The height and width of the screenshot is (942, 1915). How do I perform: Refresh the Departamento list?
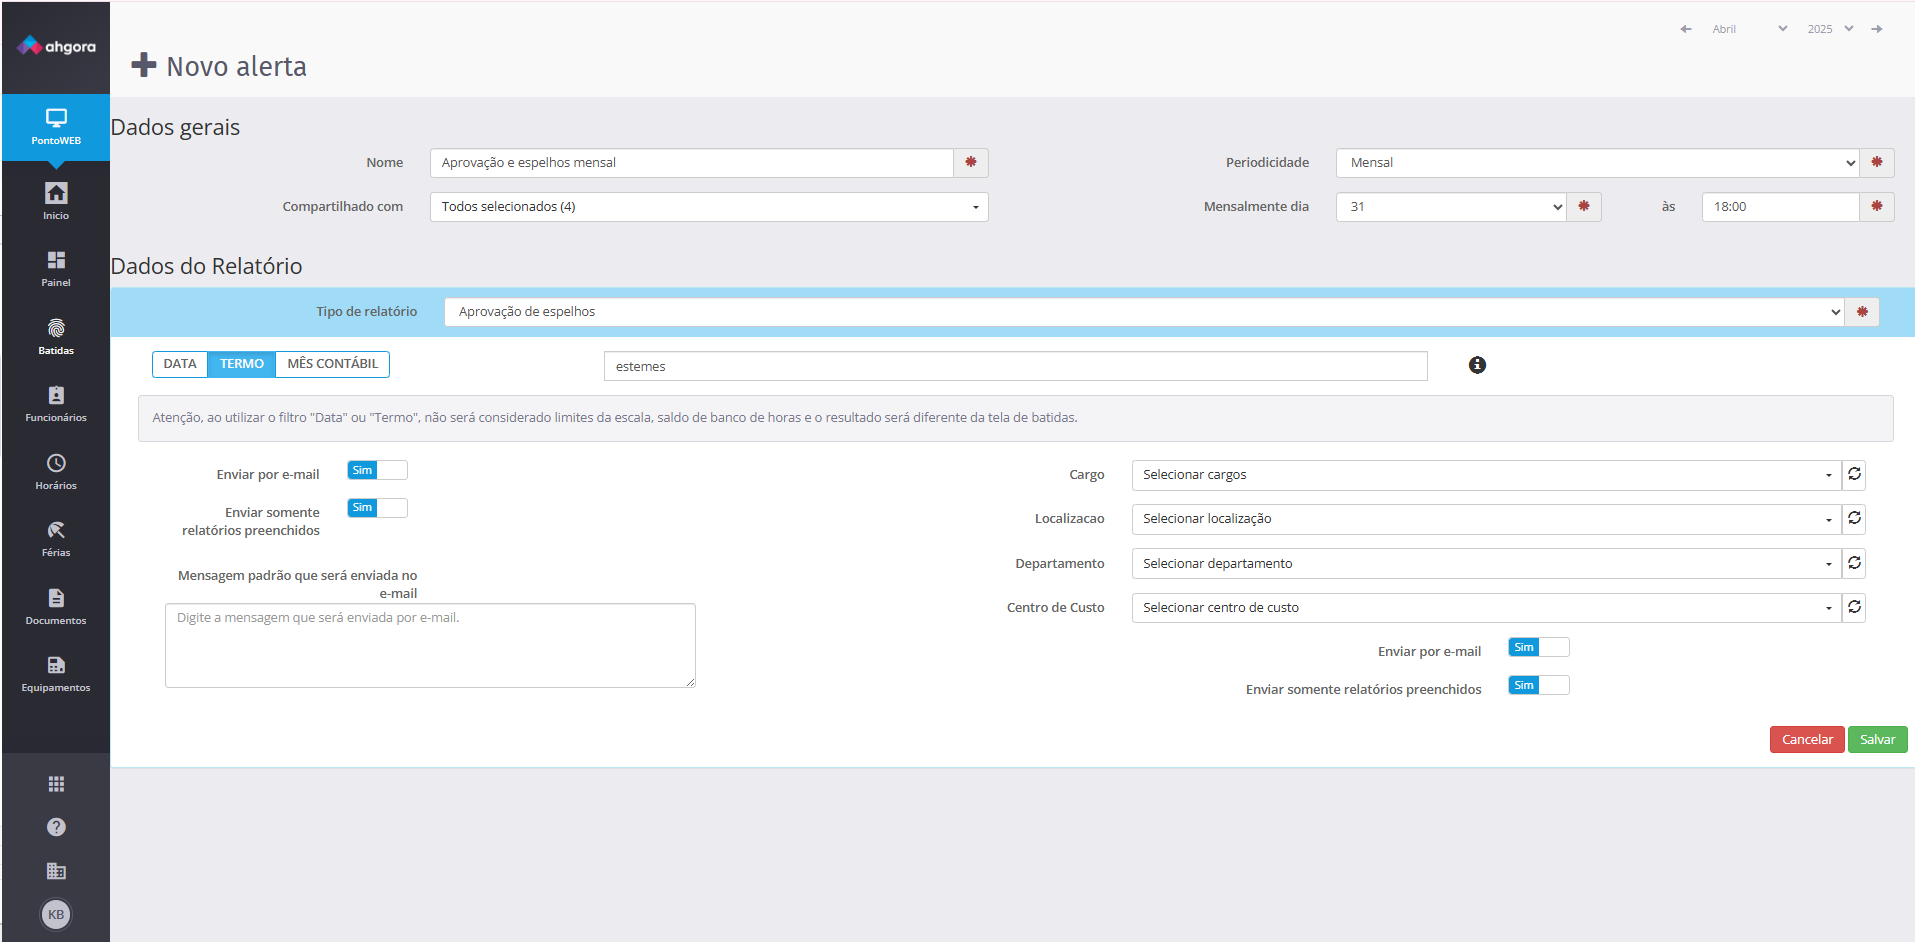[x=1854, y=563]
